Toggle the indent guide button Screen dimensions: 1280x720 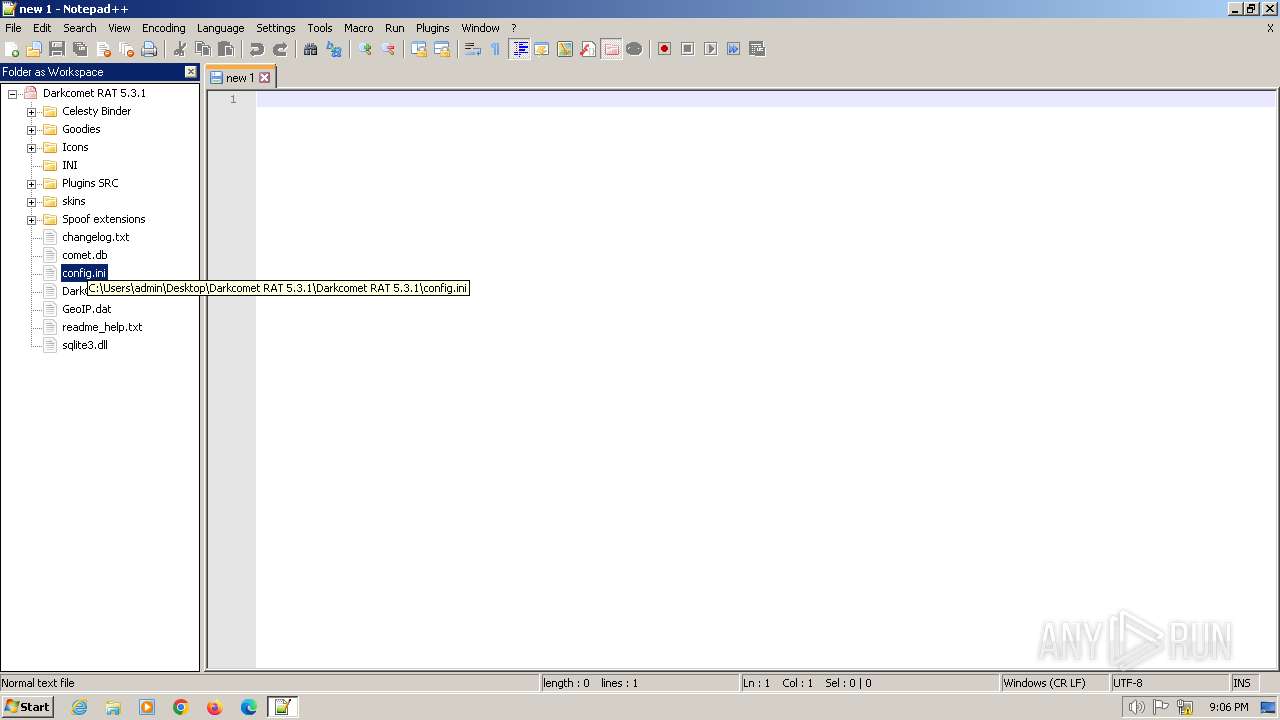coord(519,49)
